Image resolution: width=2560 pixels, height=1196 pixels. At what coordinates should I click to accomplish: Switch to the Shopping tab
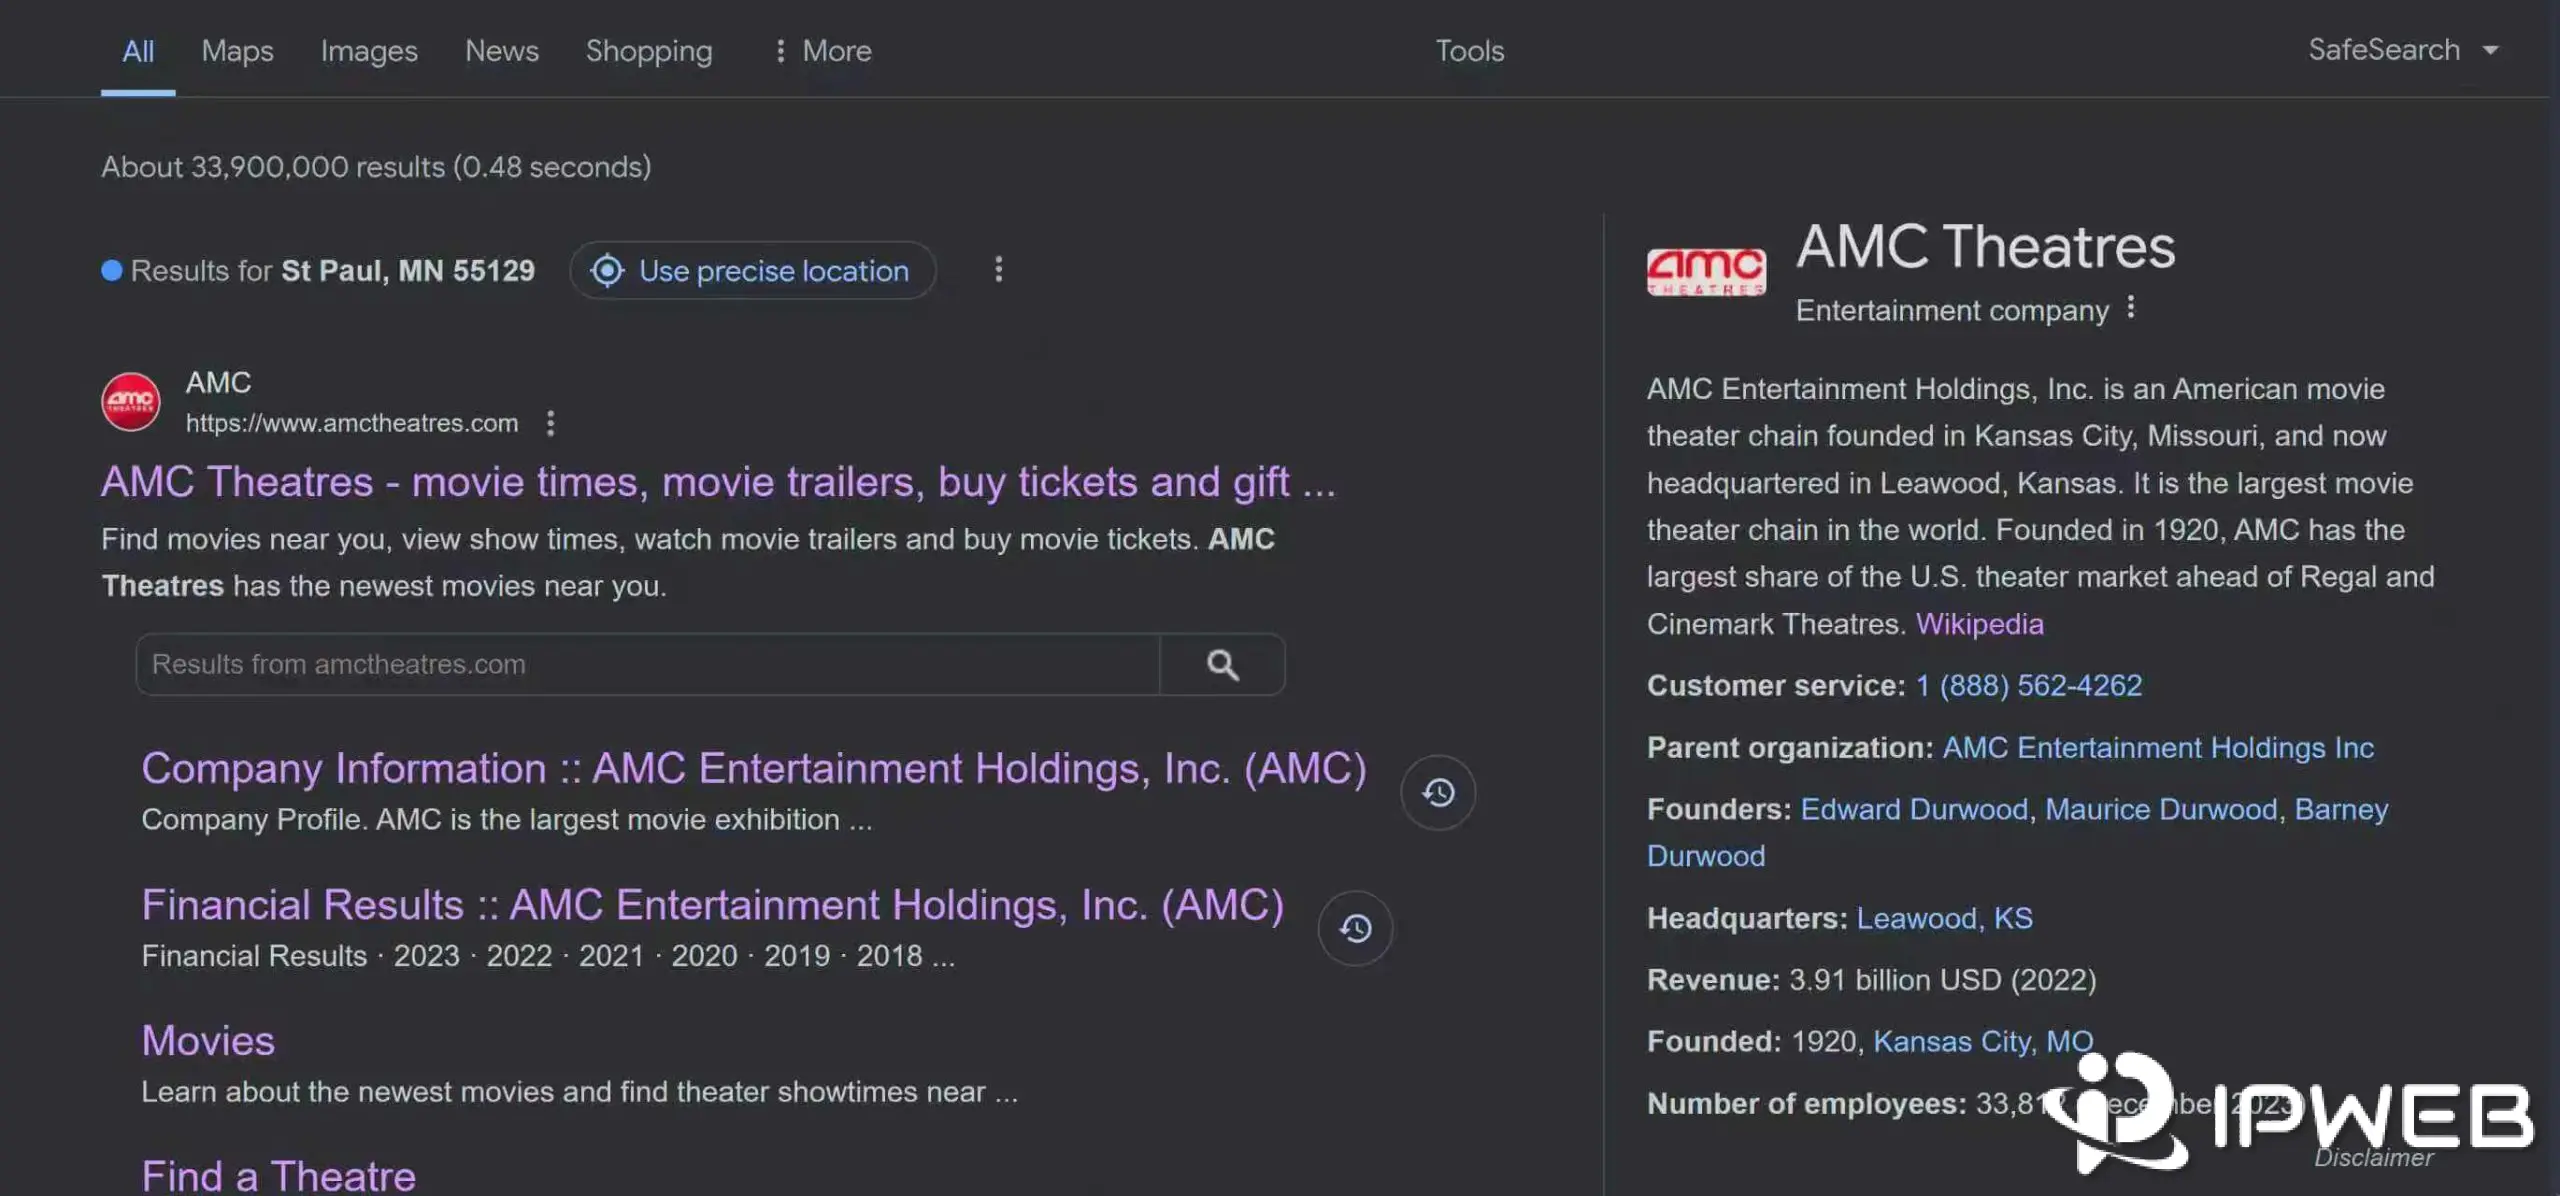coord(649,51)
